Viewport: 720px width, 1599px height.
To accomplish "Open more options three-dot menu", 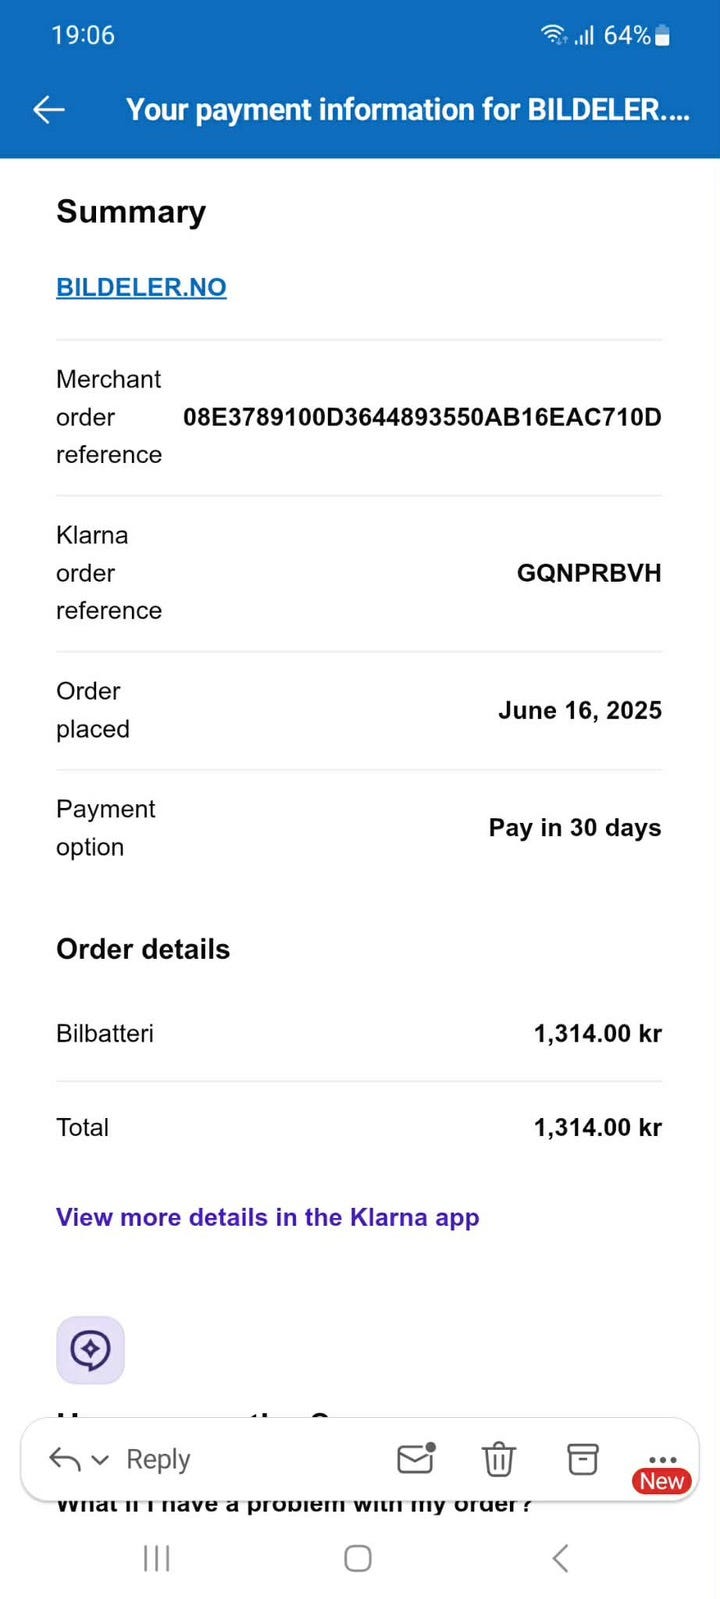I will [663, 1460].
